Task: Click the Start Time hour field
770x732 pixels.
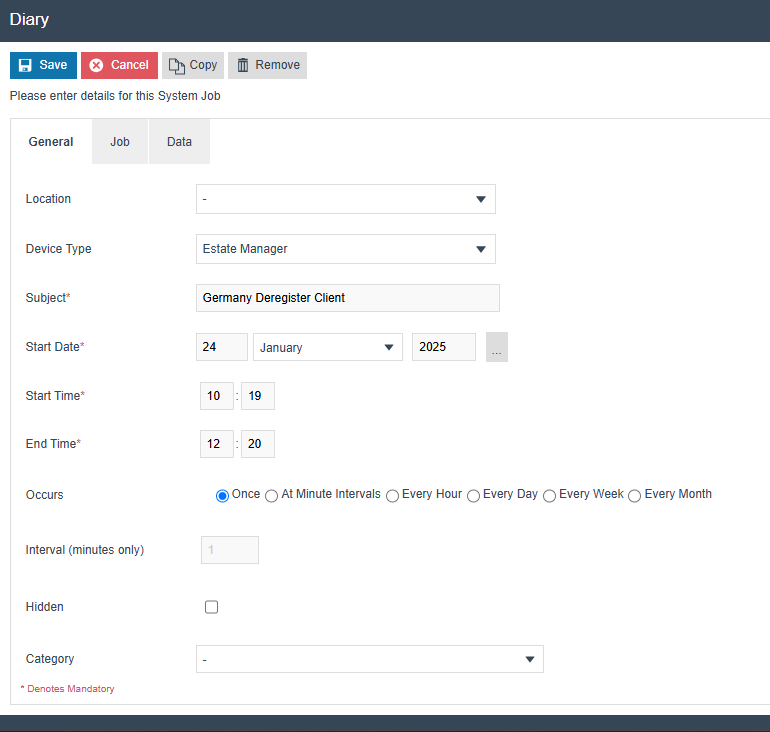Action: [216, 396]
